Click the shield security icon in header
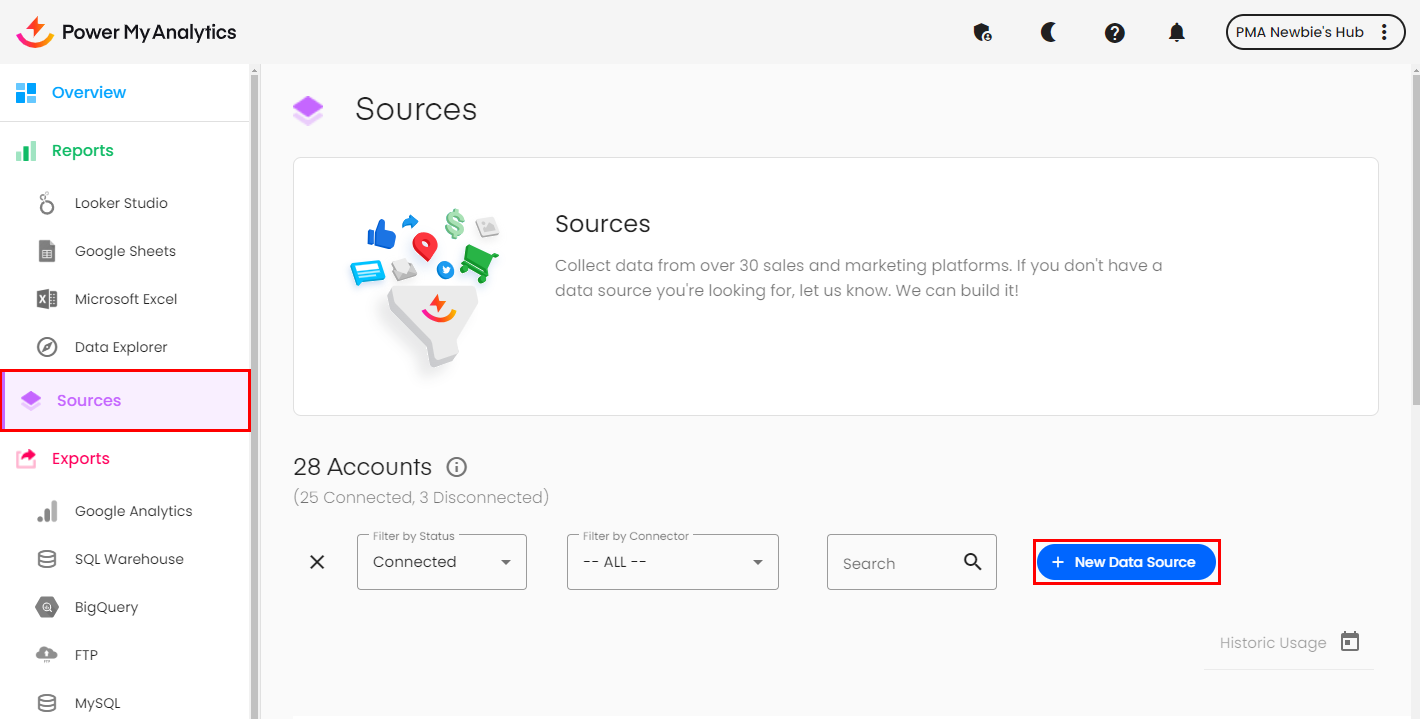The width and height of the screenshot is (1420, 719). tap(982, 32)
